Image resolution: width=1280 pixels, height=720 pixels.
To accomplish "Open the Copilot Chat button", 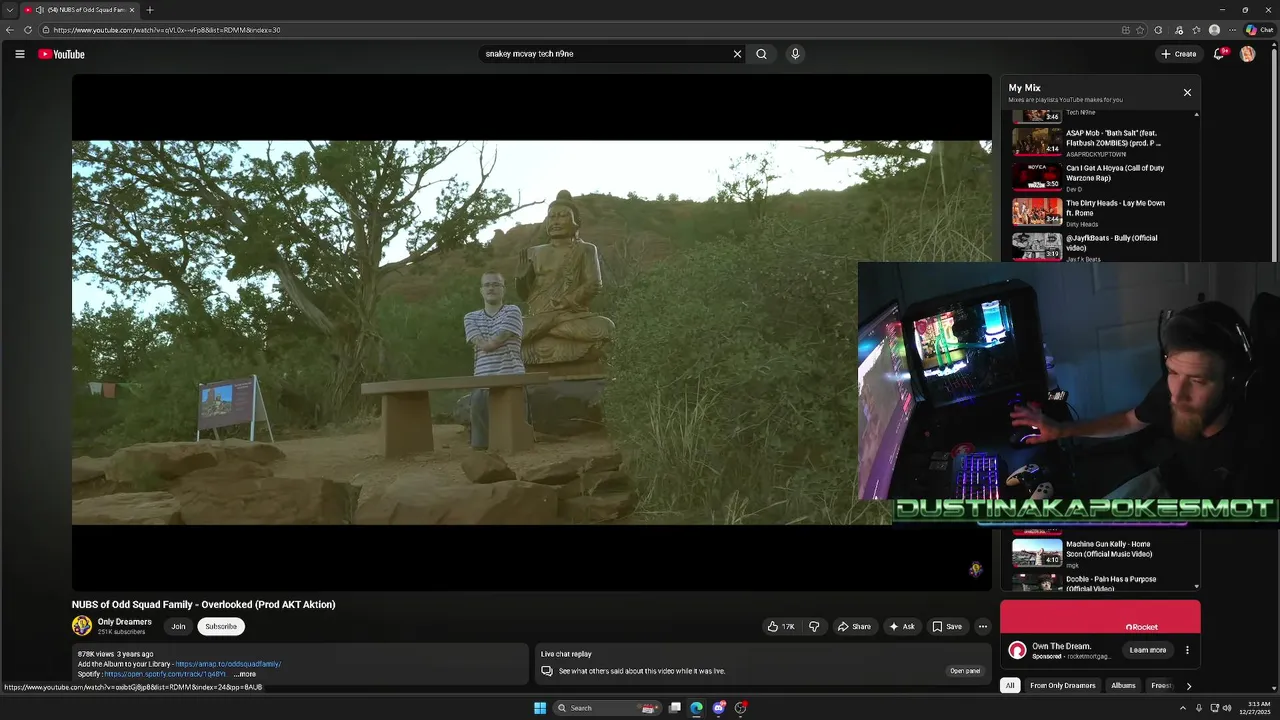I will (1259, 30).
